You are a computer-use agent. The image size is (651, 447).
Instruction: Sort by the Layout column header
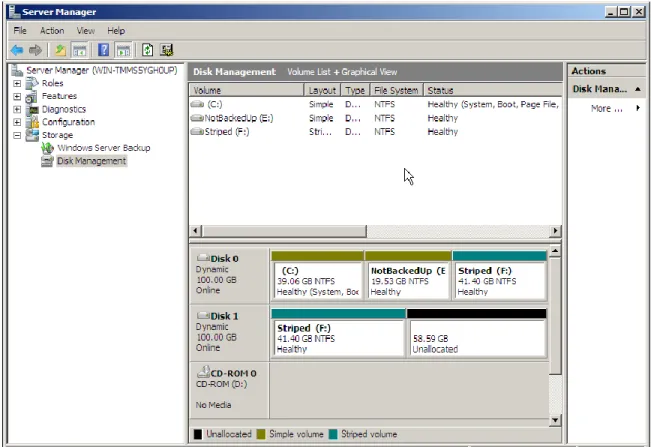(x=322, y=90)
